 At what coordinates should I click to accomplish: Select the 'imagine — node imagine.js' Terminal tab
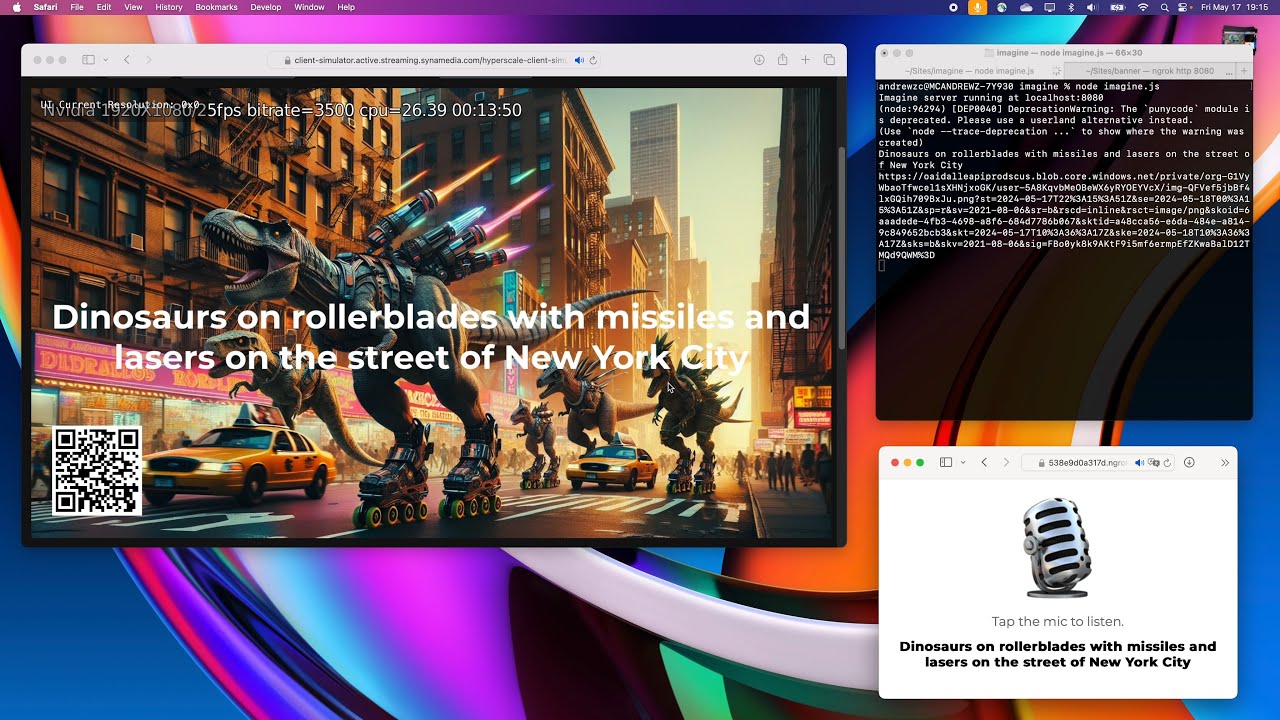coord(969,71)
